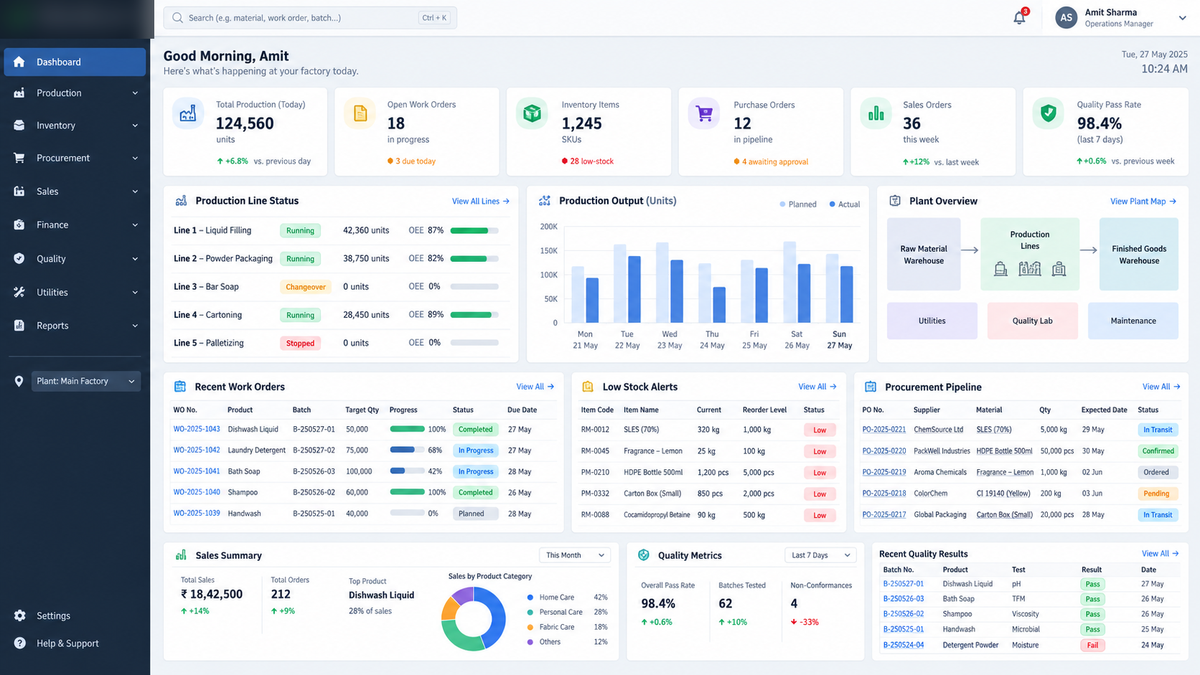
Task: Open Utilities in the sidebar
Action: pyautogui.click(x=75, y=292)
